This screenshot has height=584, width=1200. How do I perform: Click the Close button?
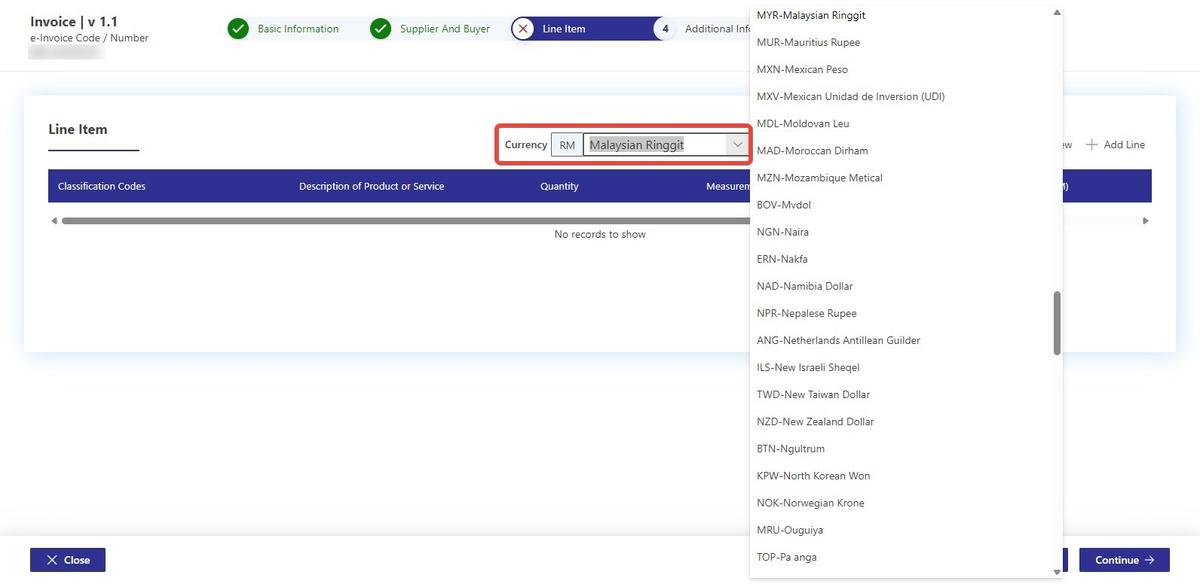[68, 560]
